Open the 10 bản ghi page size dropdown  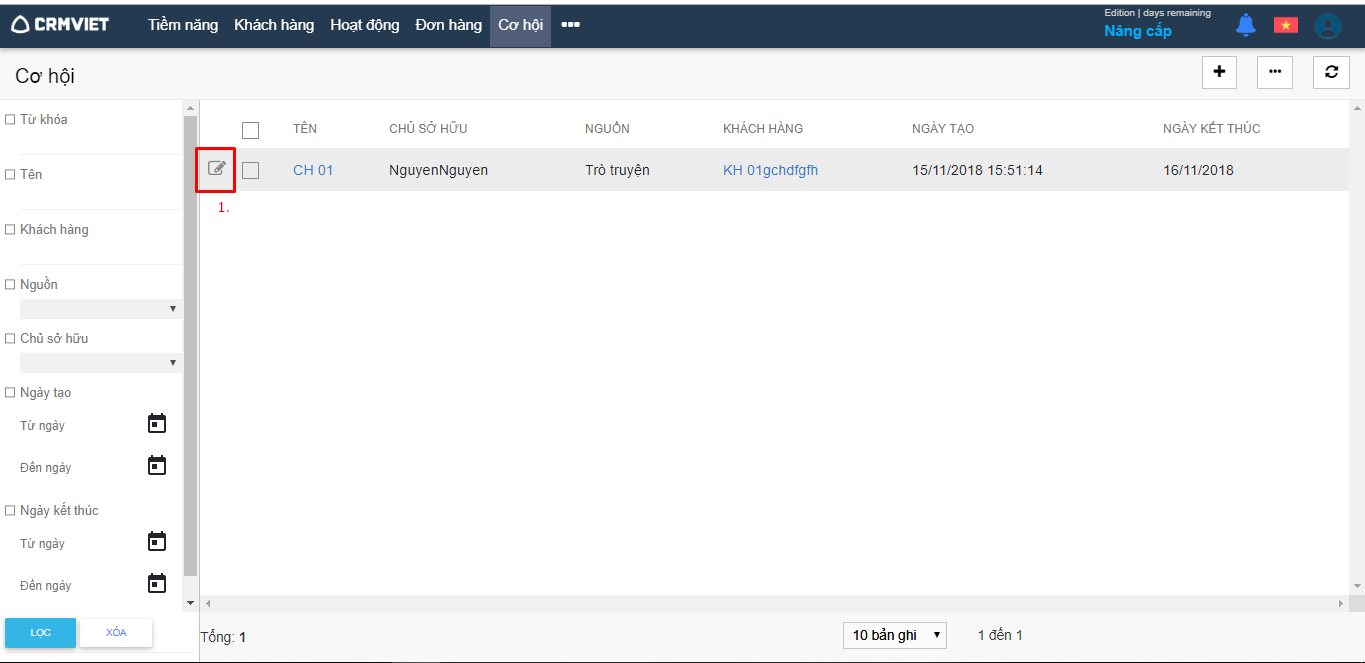894,635
